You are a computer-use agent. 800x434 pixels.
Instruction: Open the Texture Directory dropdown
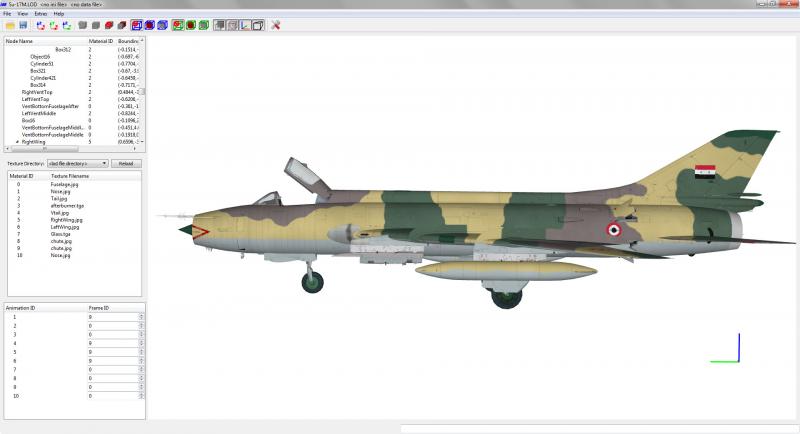point(78,164)
